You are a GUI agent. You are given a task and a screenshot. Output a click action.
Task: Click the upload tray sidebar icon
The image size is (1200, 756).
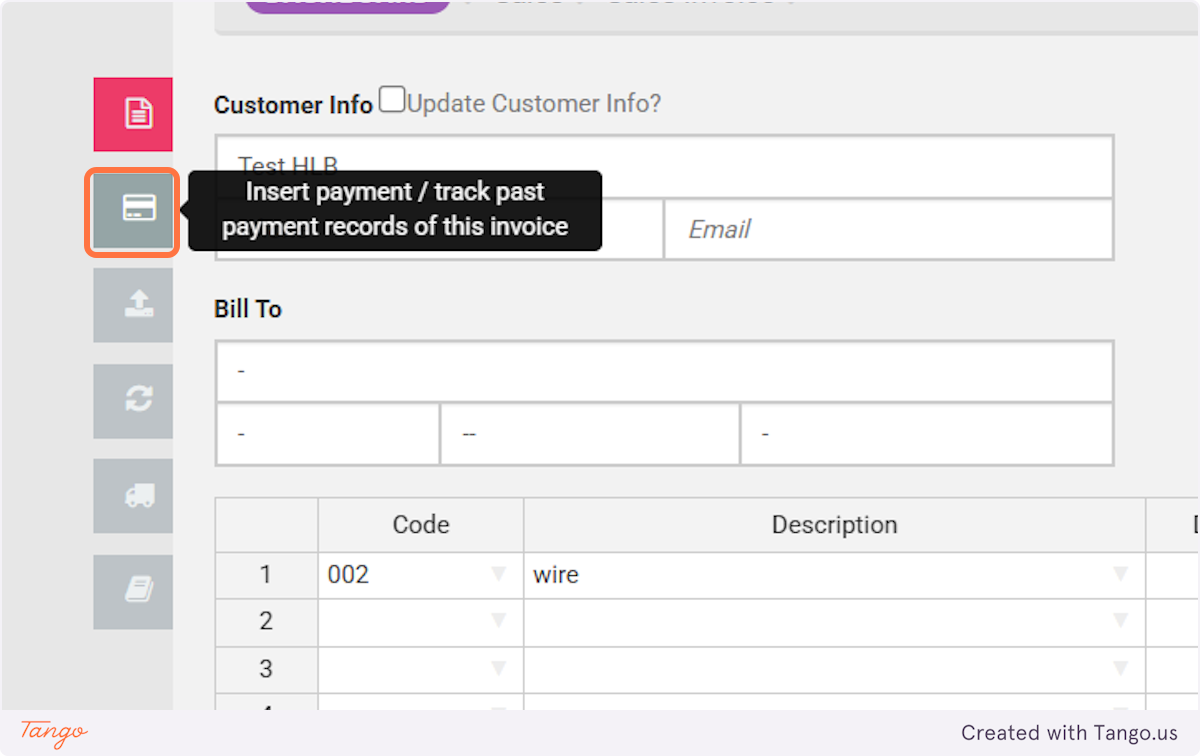point(133,305)
